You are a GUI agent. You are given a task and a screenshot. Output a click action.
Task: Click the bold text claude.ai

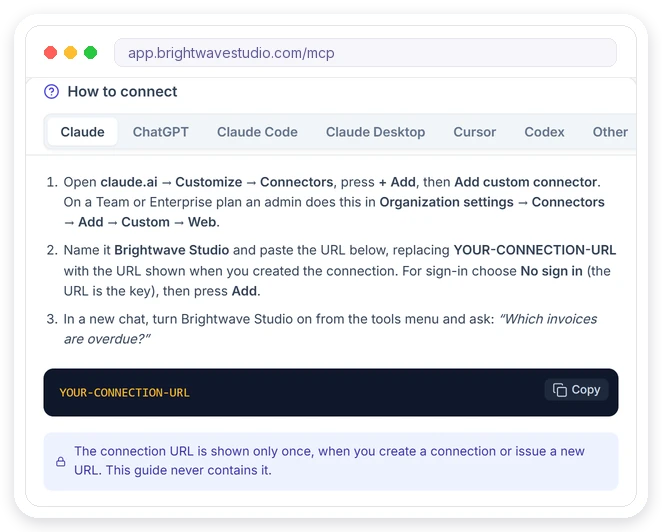tap(129, 182)
